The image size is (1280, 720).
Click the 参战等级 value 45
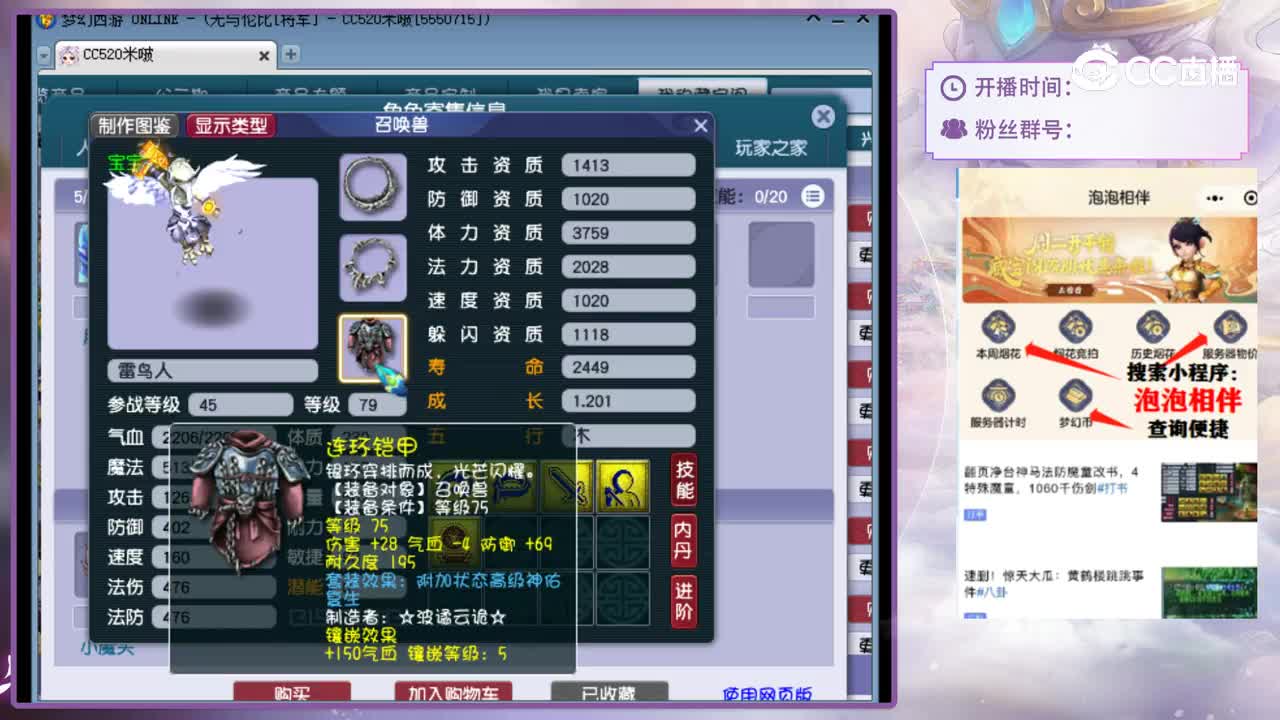click(x=240, y=405)
